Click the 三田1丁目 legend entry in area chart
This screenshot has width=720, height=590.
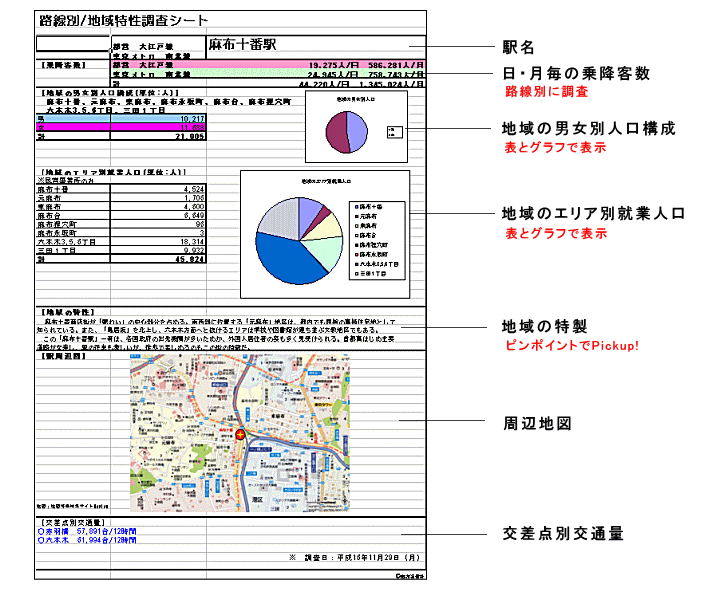pos(370,274)
